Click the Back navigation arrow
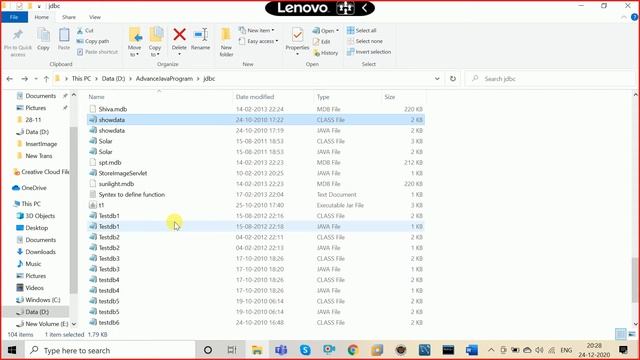The height and width of the screenshot is (360, 640). (x=10, y=79)
